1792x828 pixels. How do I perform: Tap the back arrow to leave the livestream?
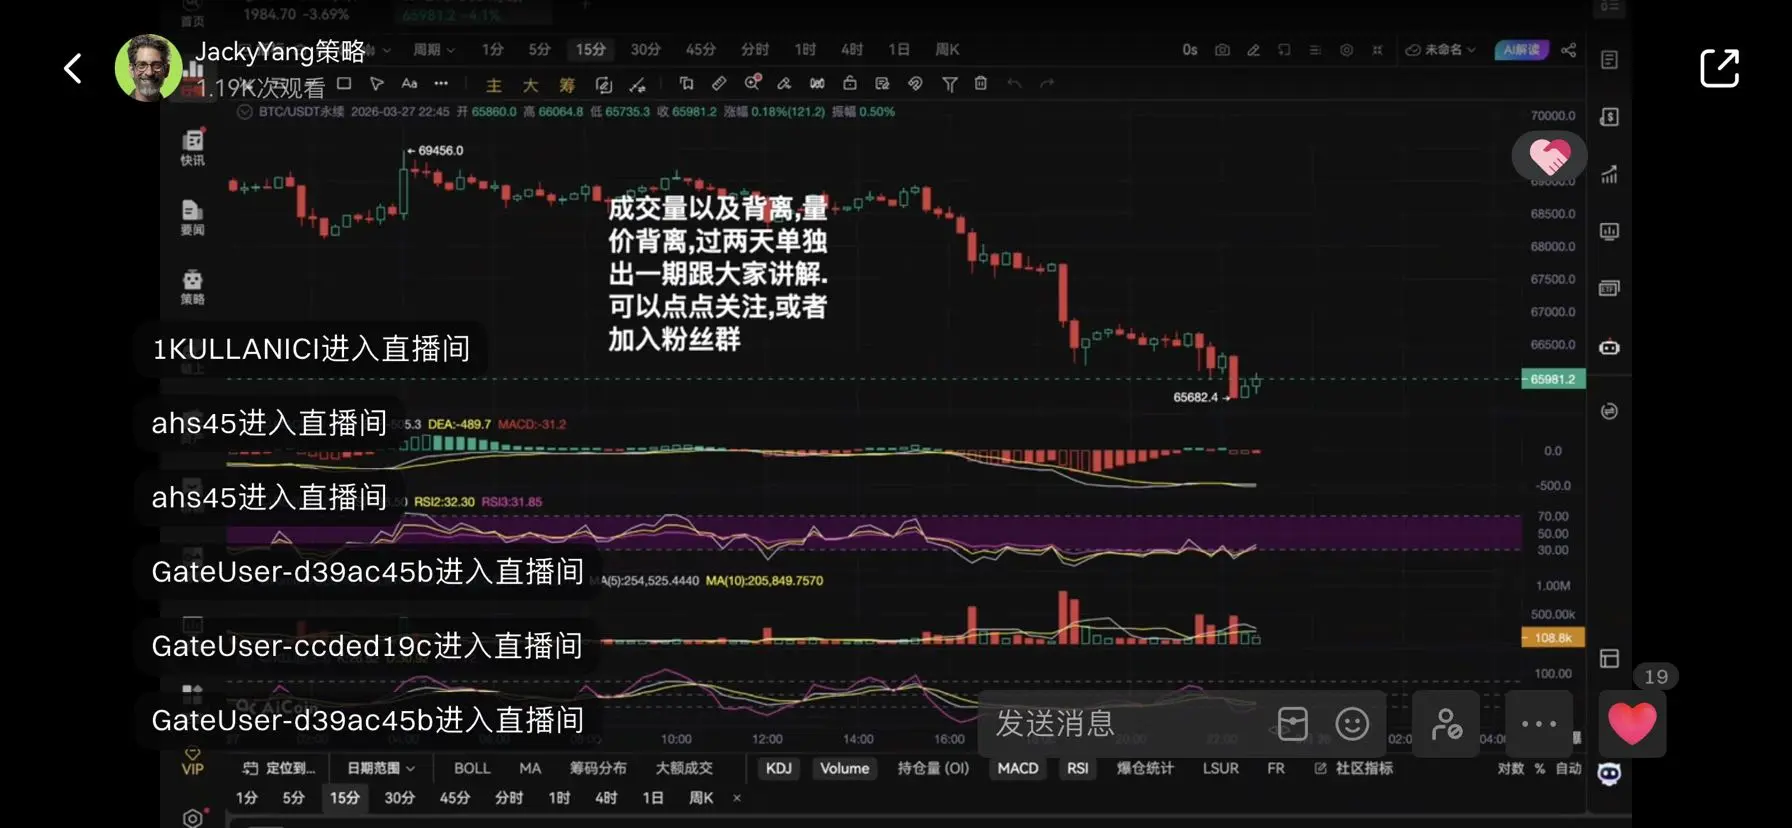pos(73,68)
